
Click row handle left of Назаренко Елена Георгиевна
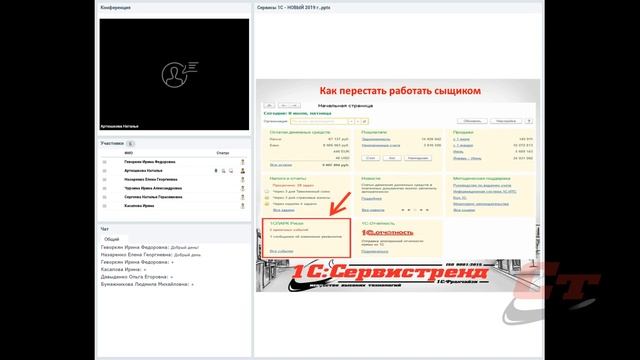(x=104, y=180)
